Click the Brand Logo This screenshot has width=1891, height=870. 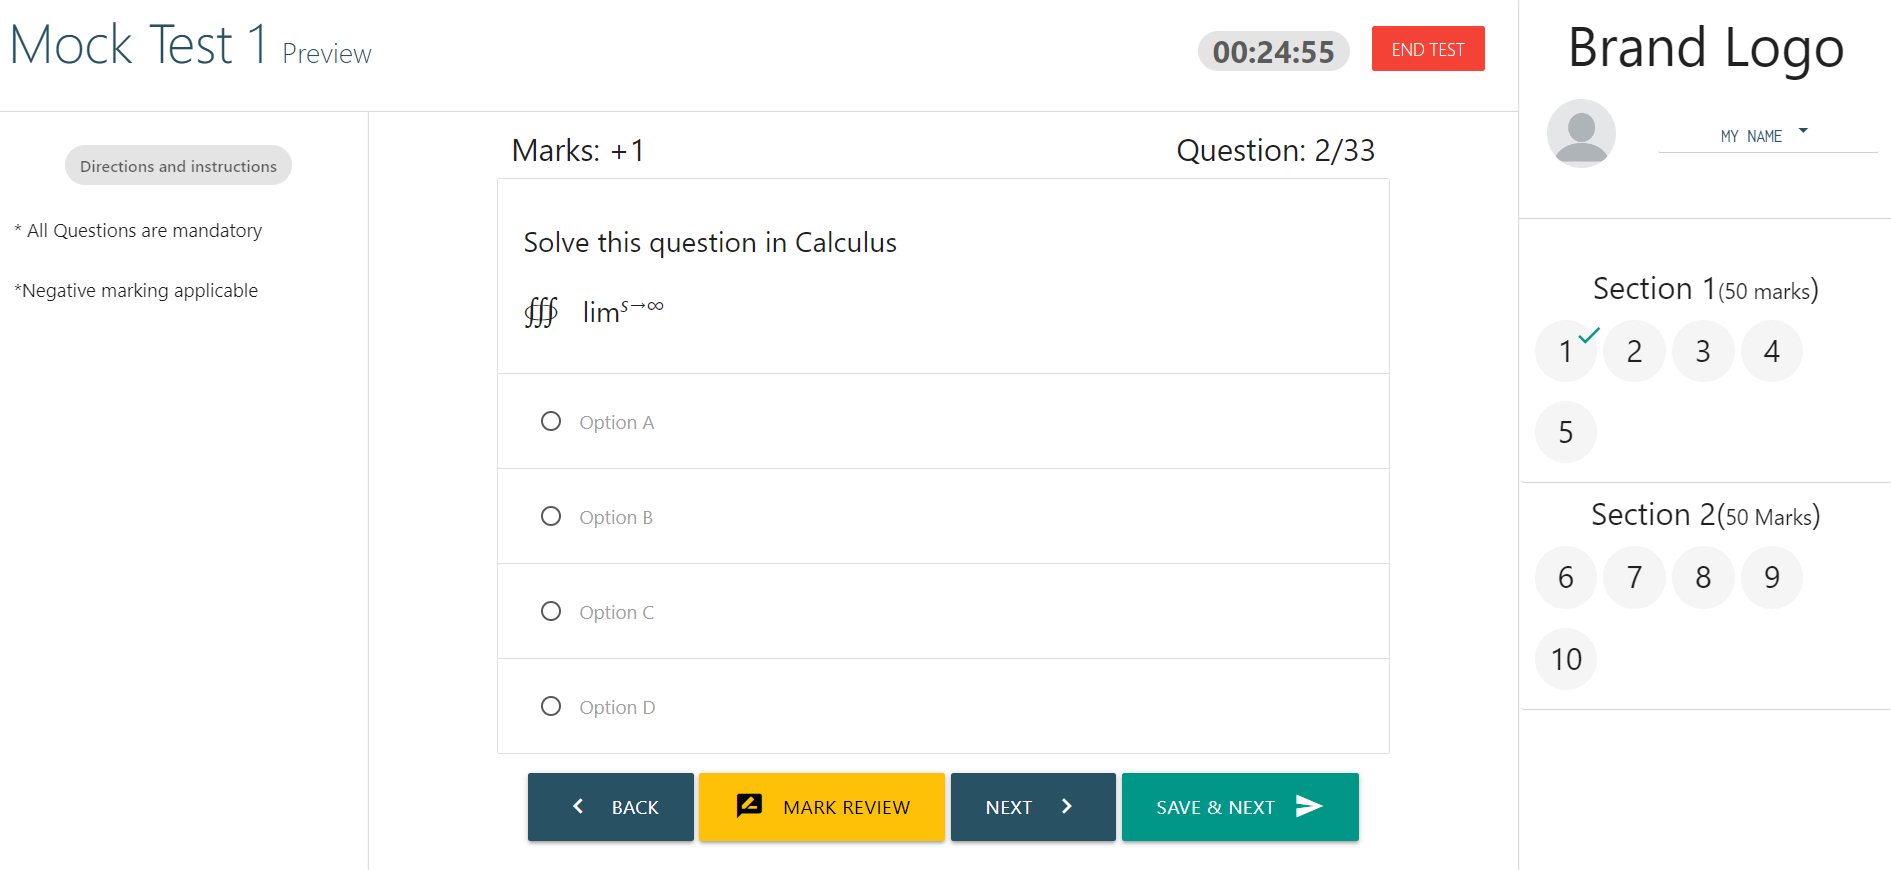(1705, 47)
